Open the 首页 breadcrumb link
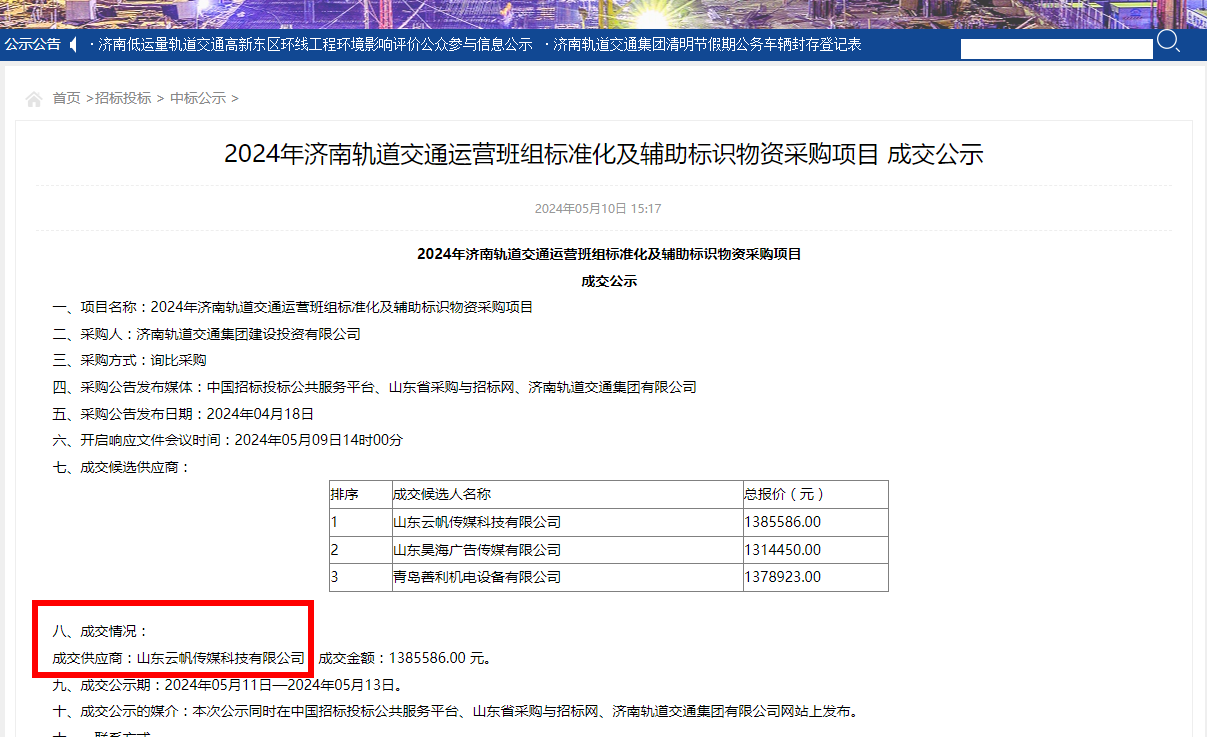 pos(64,97)
